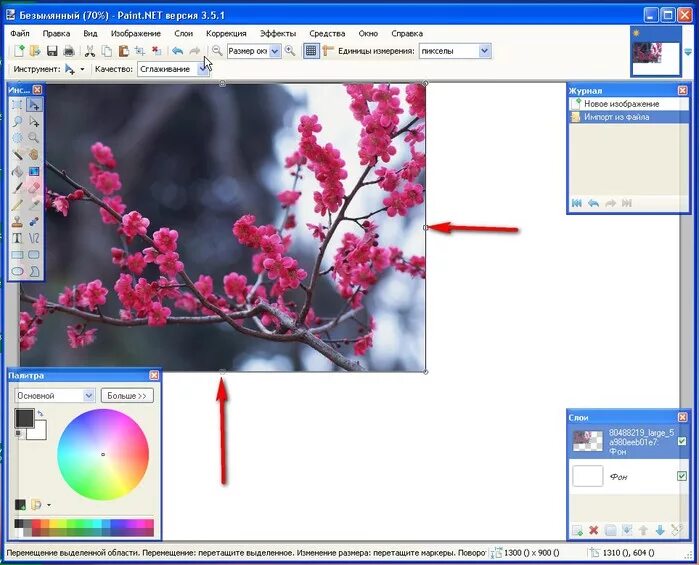Activate the Zoom magnifier tool

tap(34, 138)
